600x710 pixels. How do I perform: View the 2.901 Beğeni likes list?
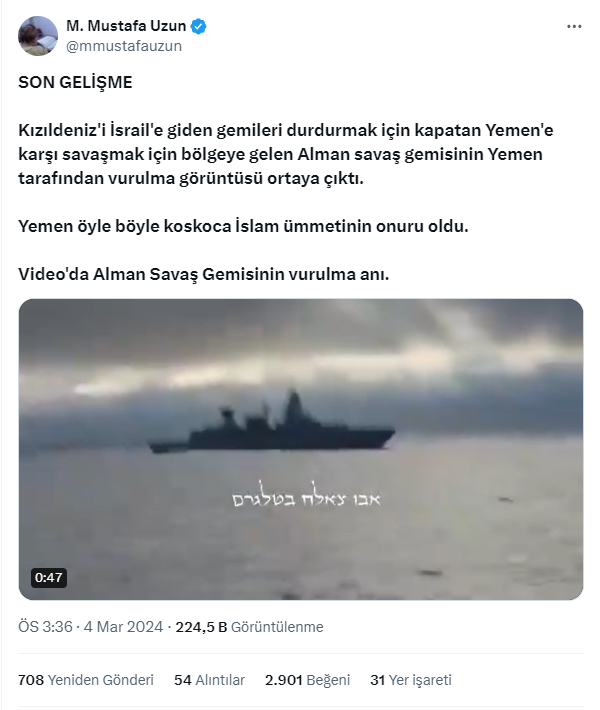(307, 680)
